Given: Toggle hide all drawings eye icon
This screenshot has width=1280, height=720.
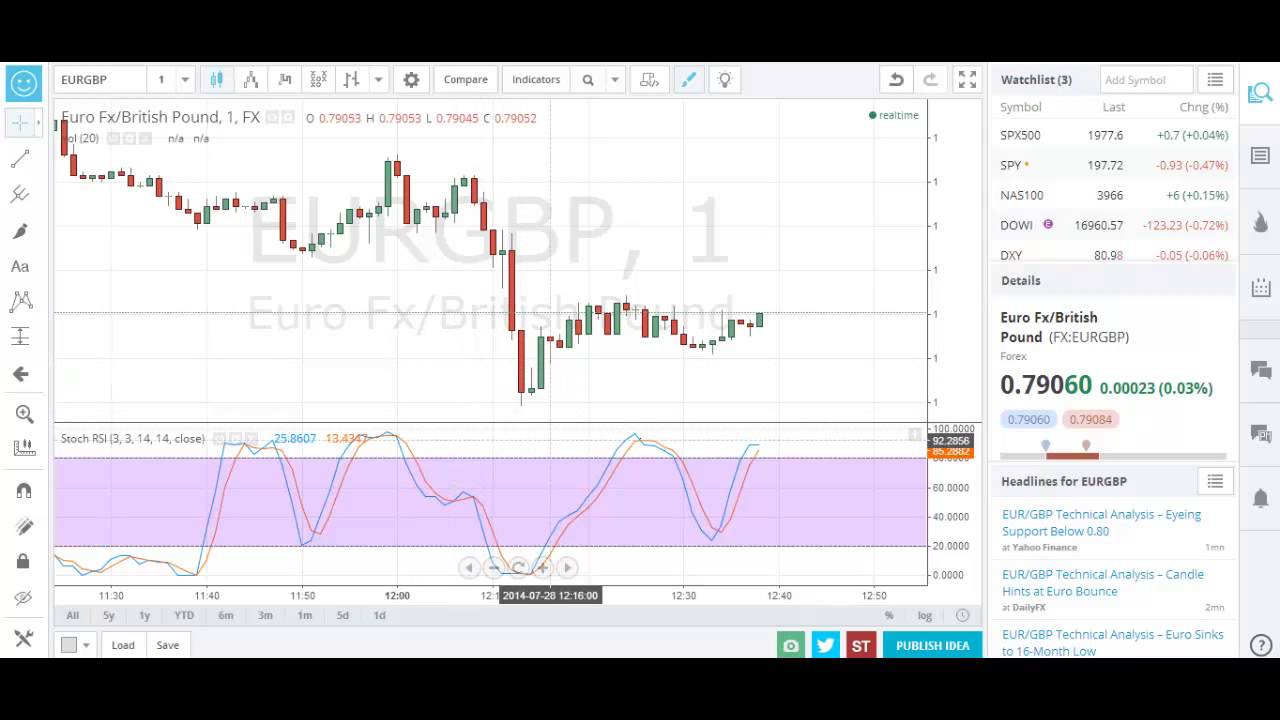Looking at the screenshot, I should pos(24,599).
